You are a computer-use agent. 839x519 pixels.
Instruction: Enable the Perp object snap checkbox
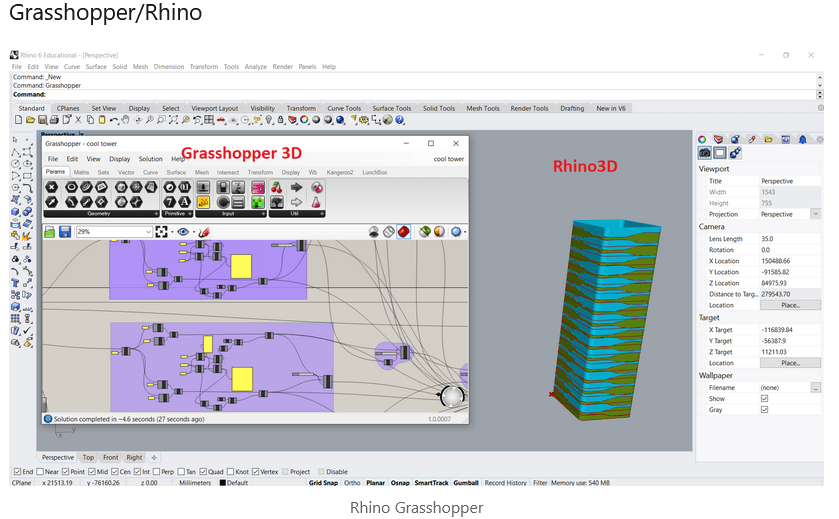coord(158,471)
